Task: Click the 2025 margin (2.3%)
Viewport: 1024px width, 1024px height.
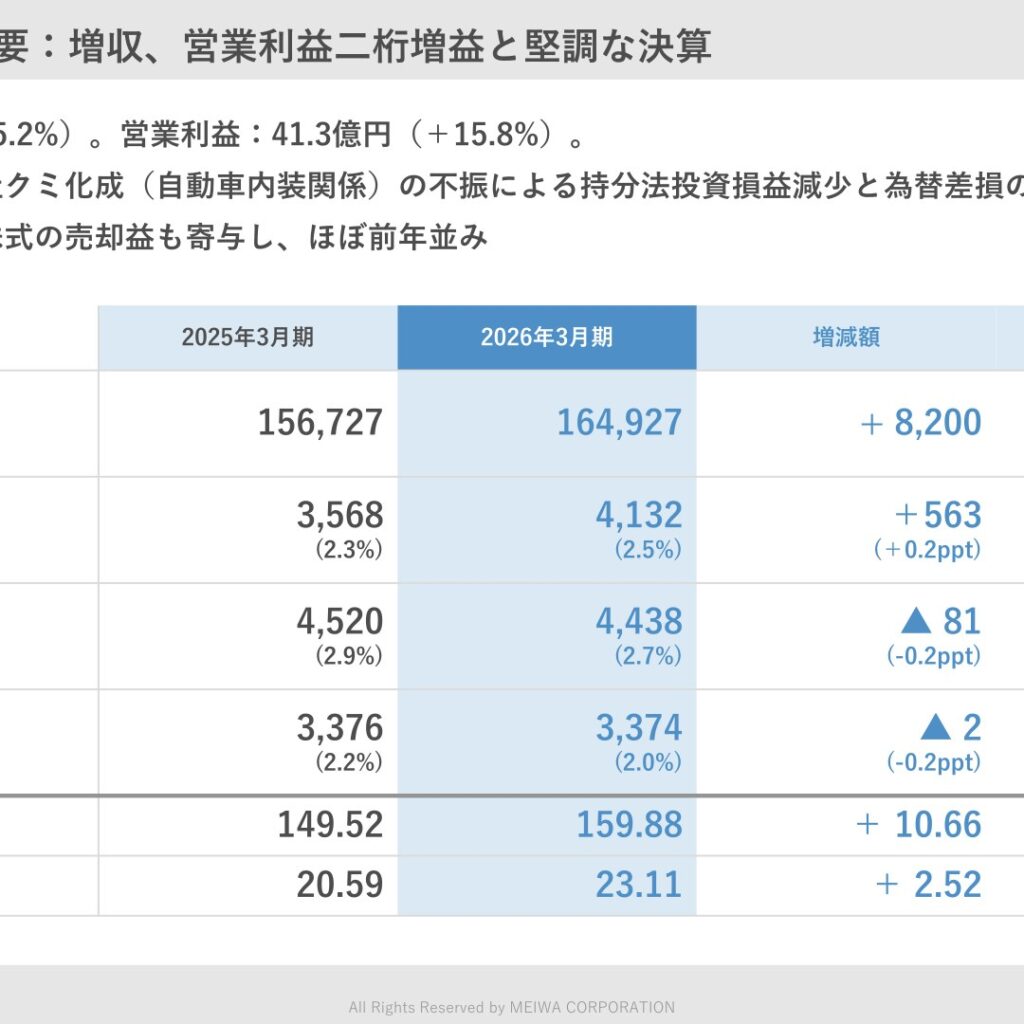Action: pyautogui.click(x=349, y=549)
